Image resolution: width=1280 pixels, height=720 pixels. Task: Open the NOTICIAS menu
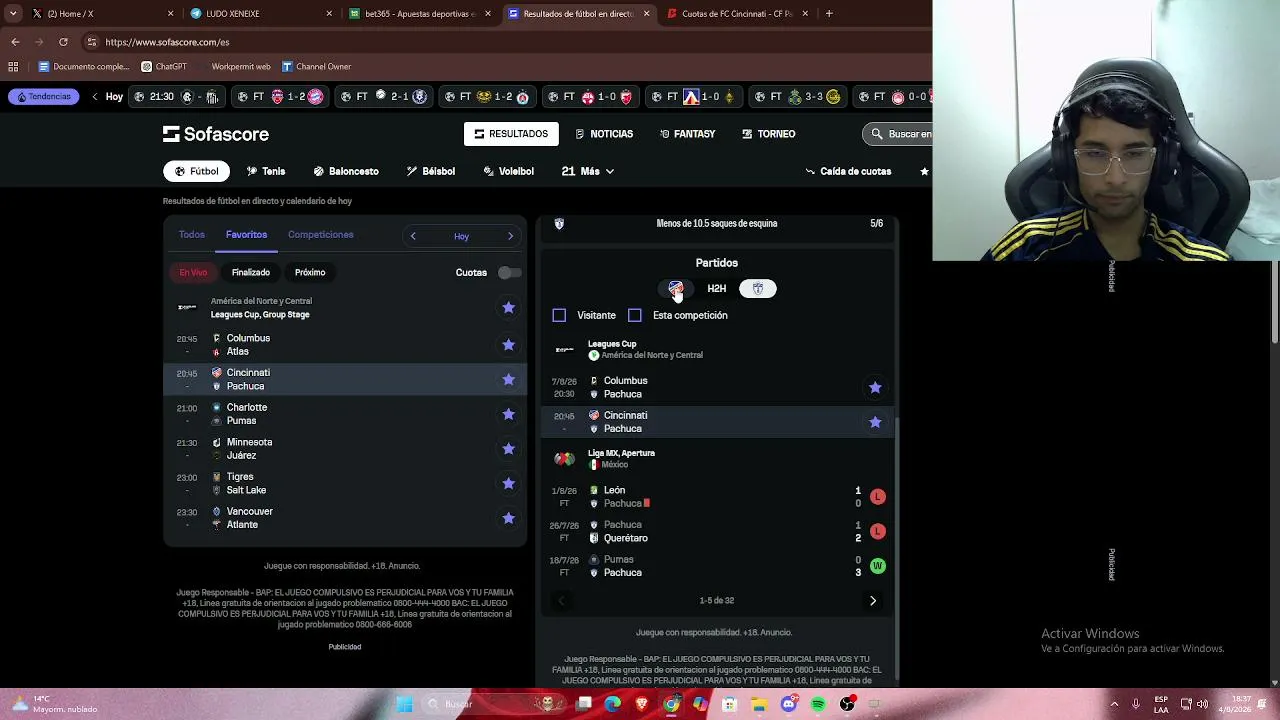click(604, 134)
